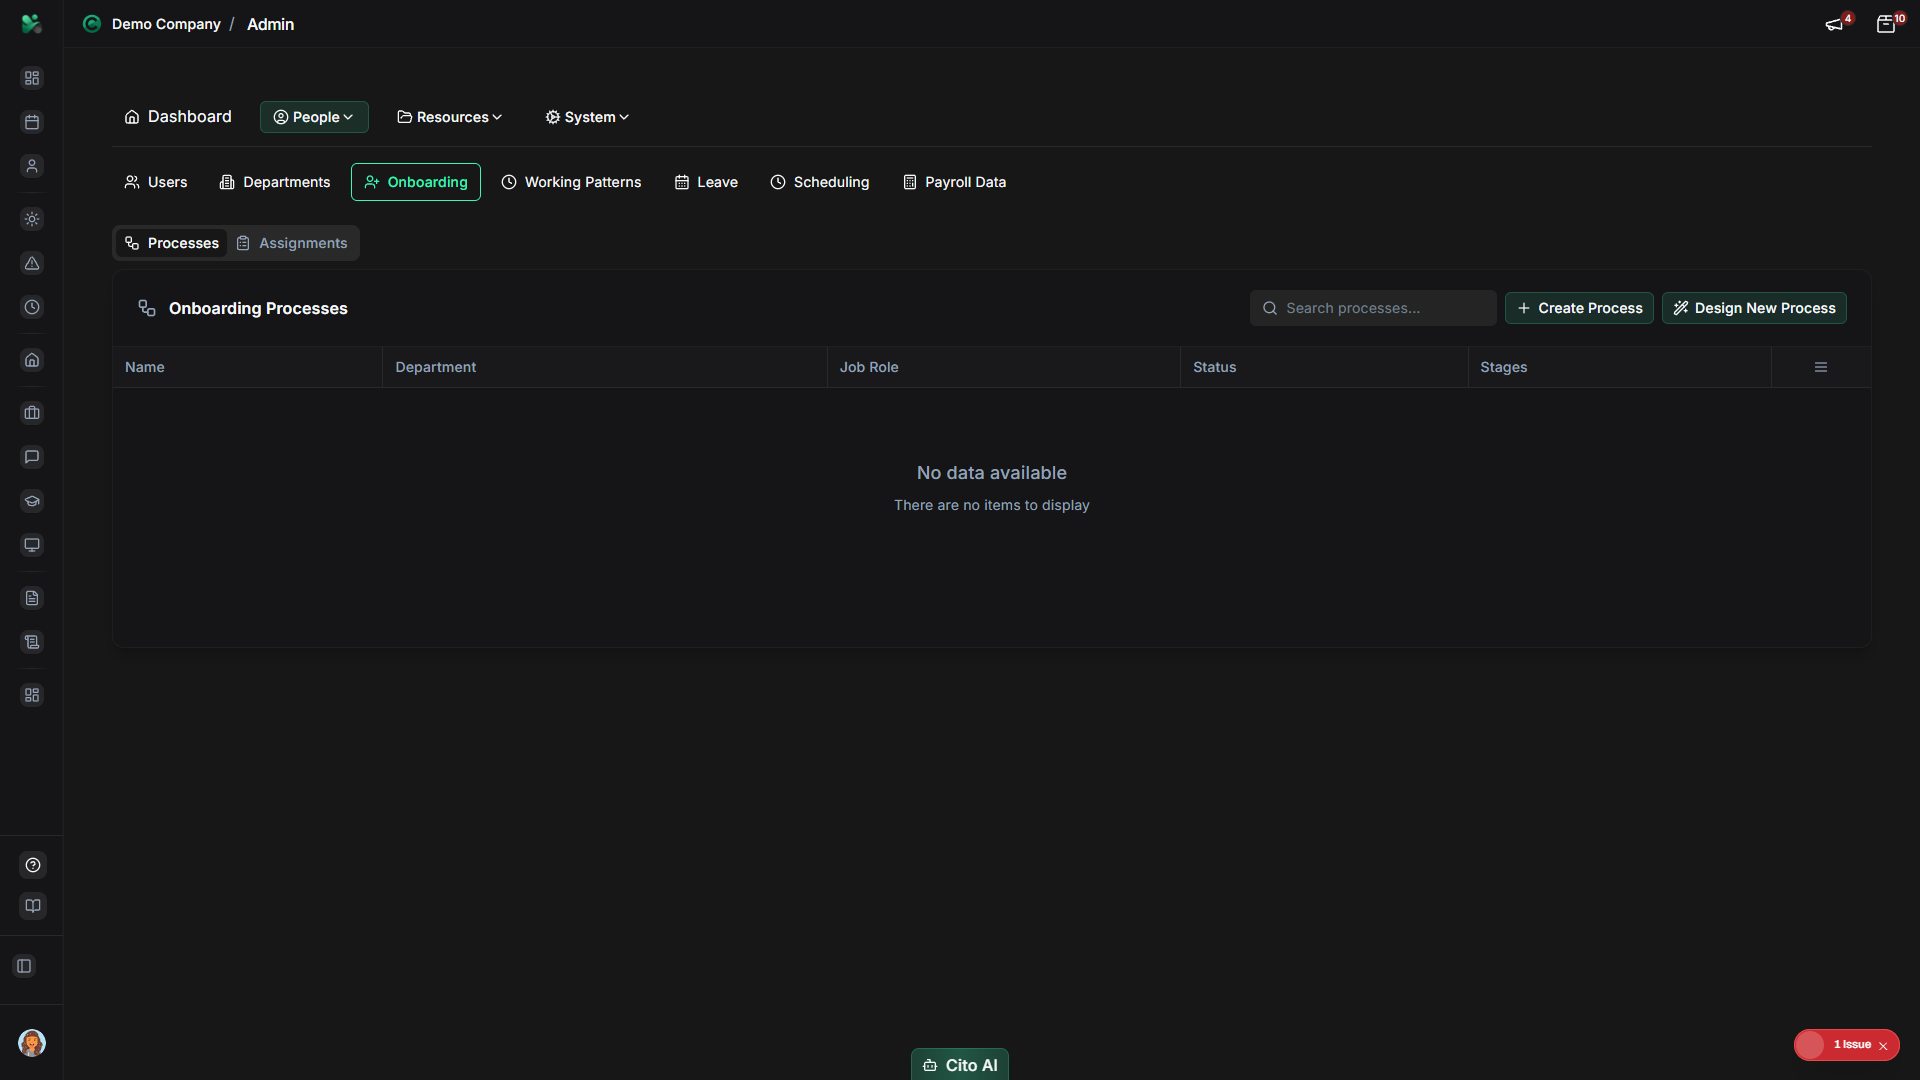The width and height of the screenshot is (1920, 1080).
Task: Open your profile via the avatar
Action: click(x=32, y=1043)
